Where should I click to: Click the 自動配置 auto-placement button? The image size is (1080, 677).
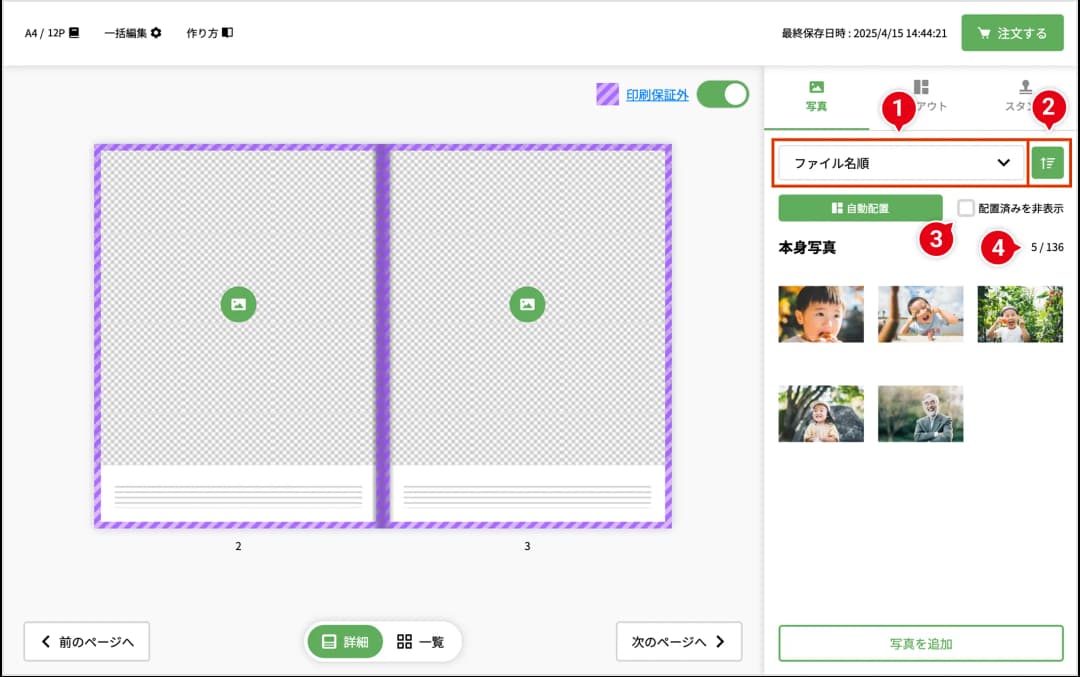pyautogui.click(x=860, y=209)
